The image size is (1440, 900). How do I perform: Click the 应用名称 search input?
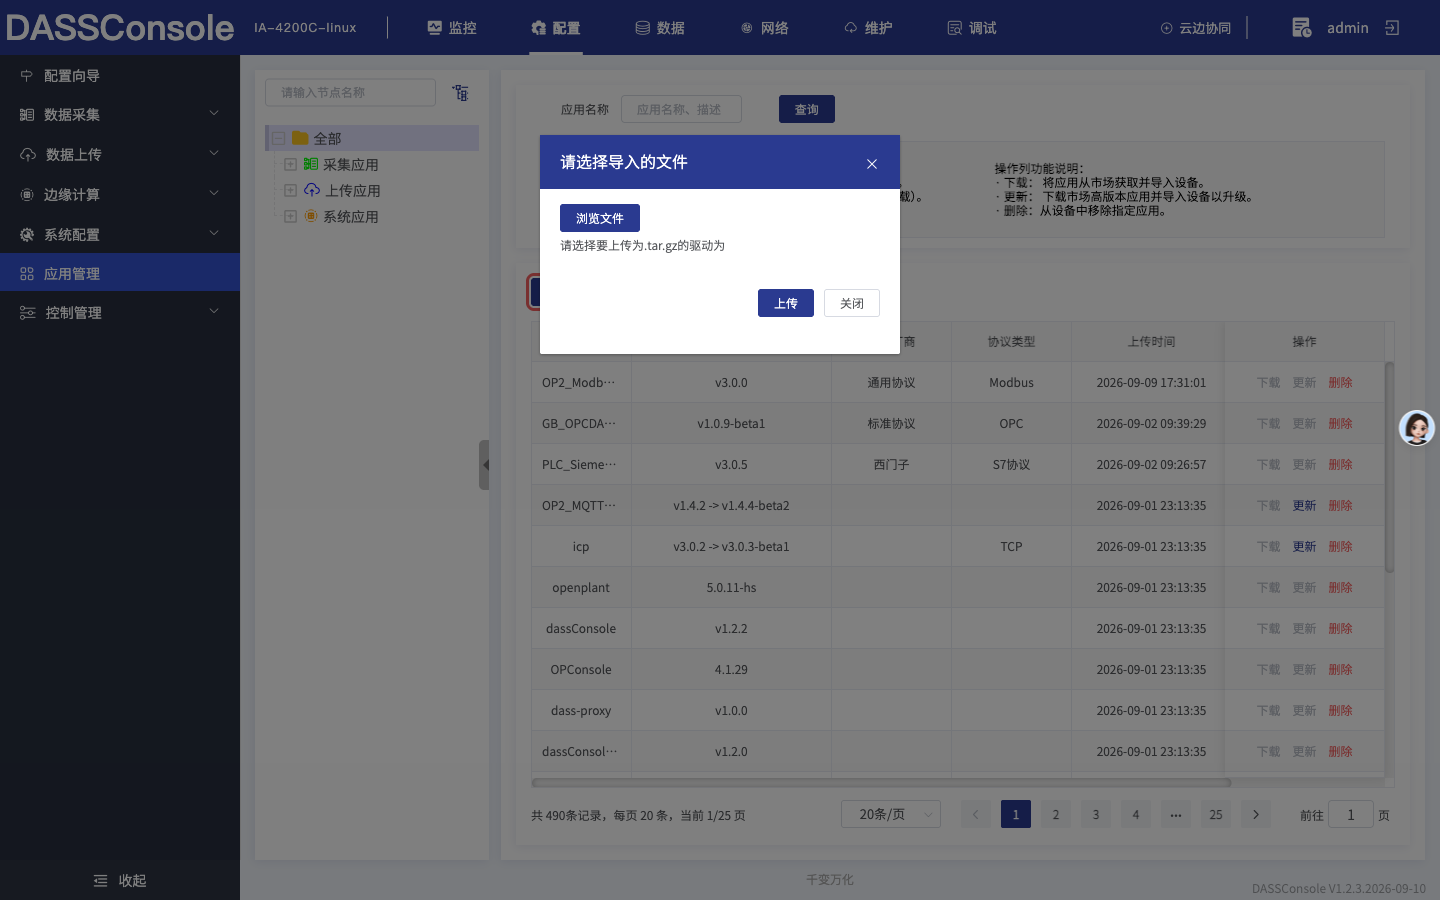click(x=681, y=109)
